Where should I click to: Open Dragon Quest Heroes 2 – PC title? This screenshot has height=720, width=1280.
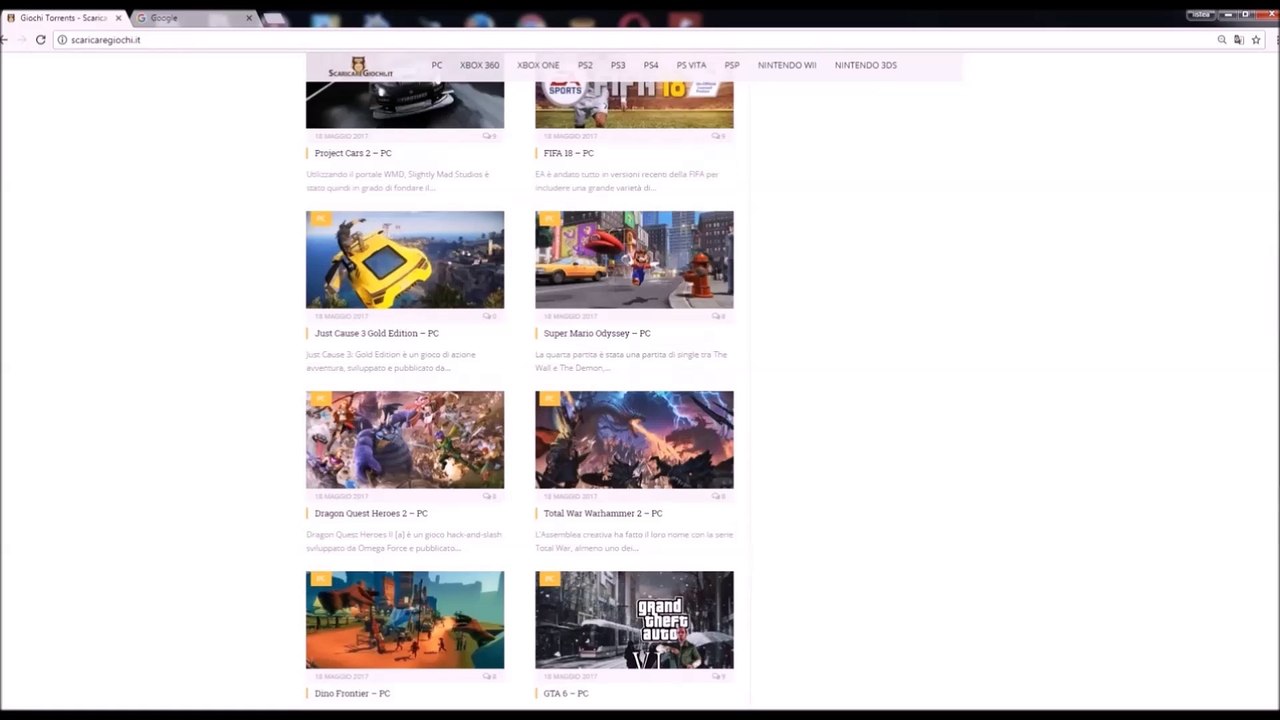(x=371, y=513)
